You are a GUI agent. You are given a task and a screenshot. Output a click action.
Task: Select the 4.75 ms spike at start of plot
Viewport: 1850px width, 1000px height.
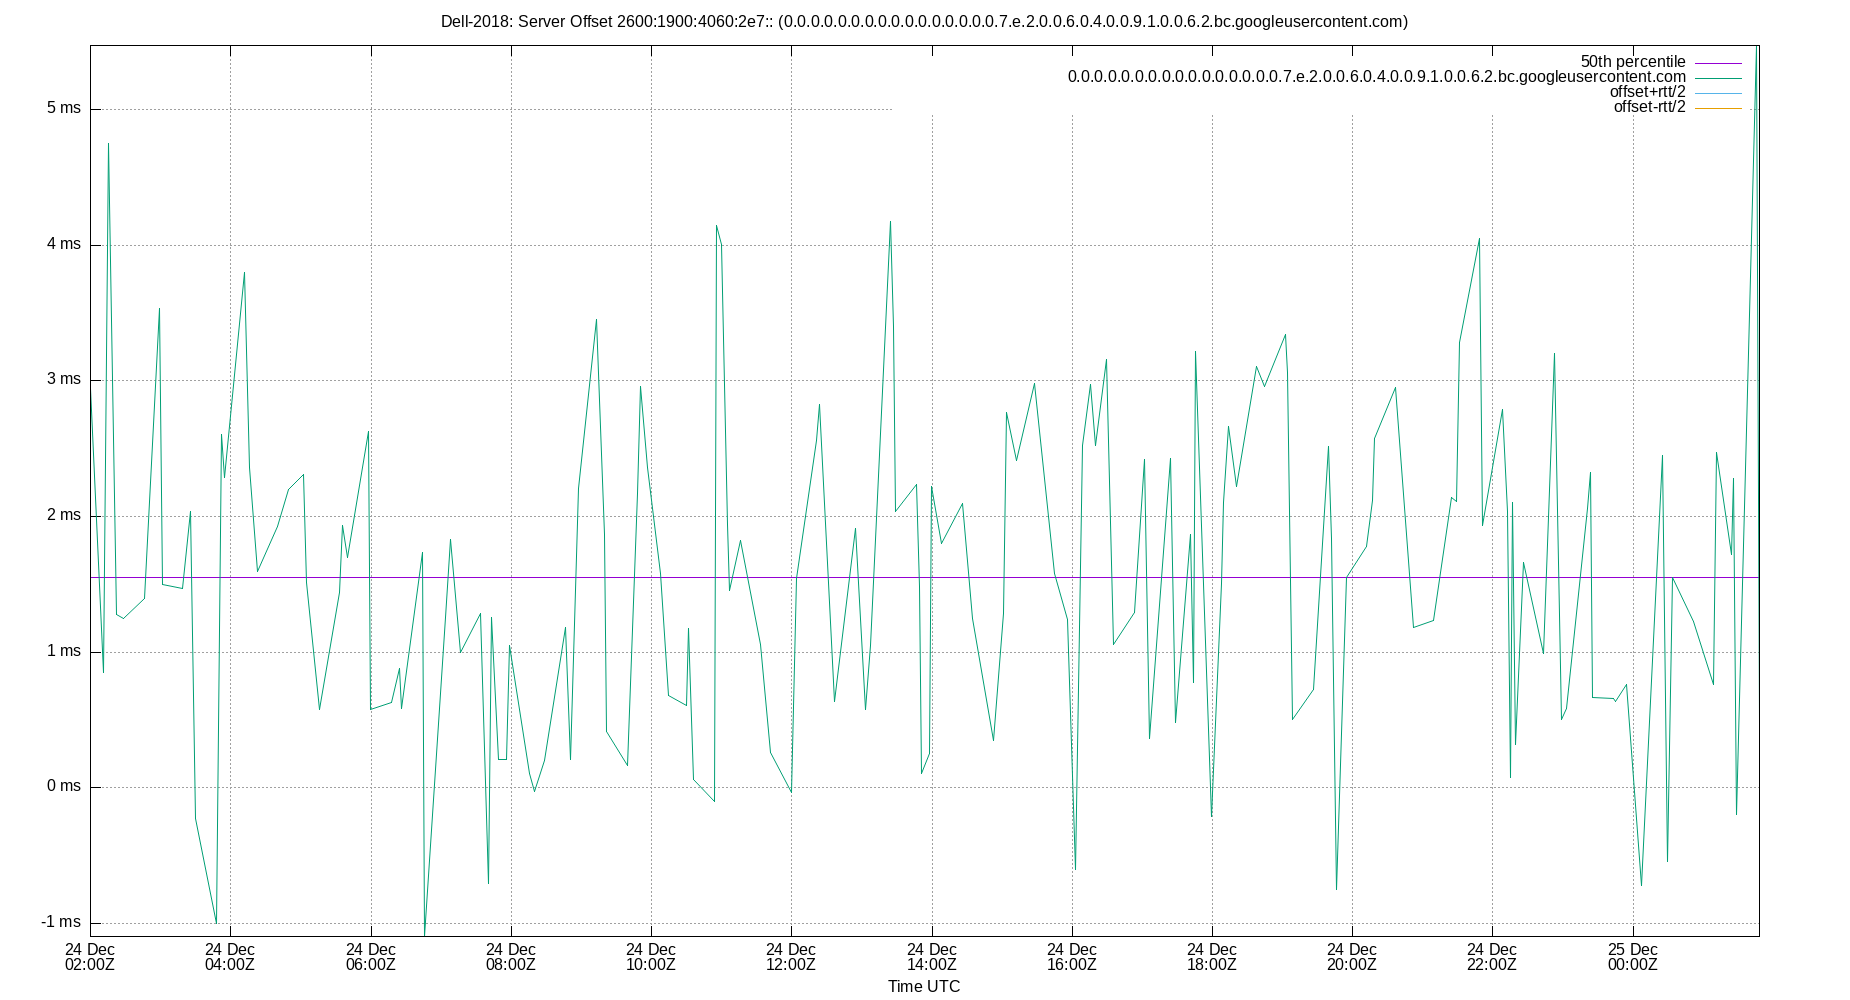point(108,143)
